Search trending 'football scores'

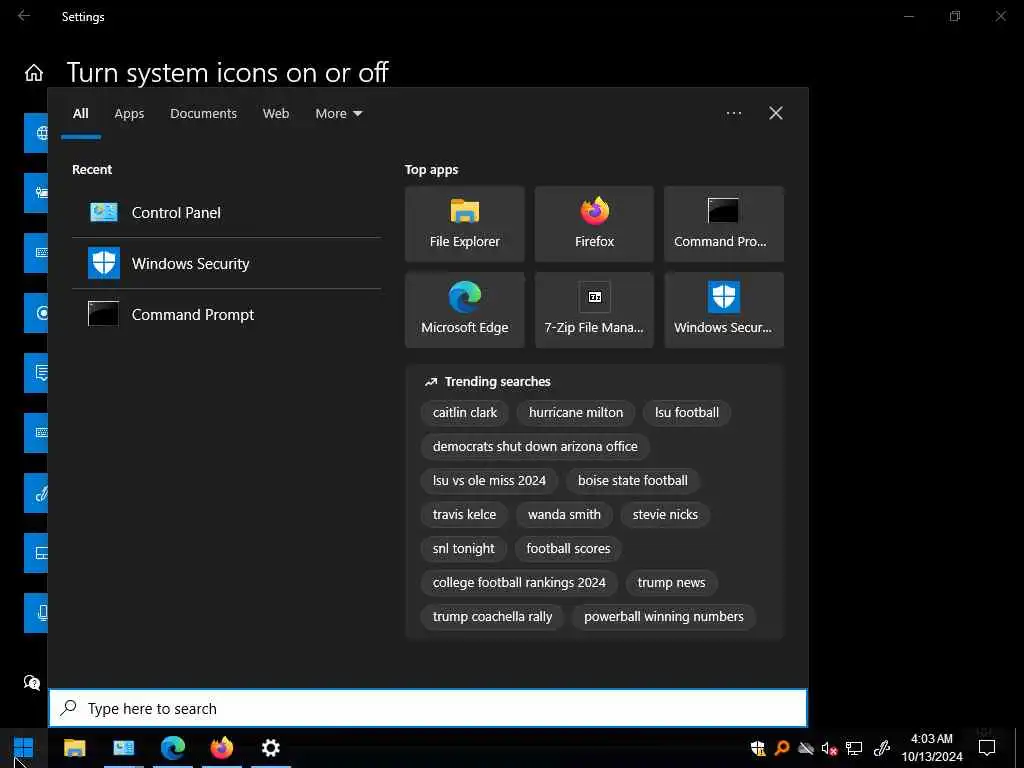[568, 549]
